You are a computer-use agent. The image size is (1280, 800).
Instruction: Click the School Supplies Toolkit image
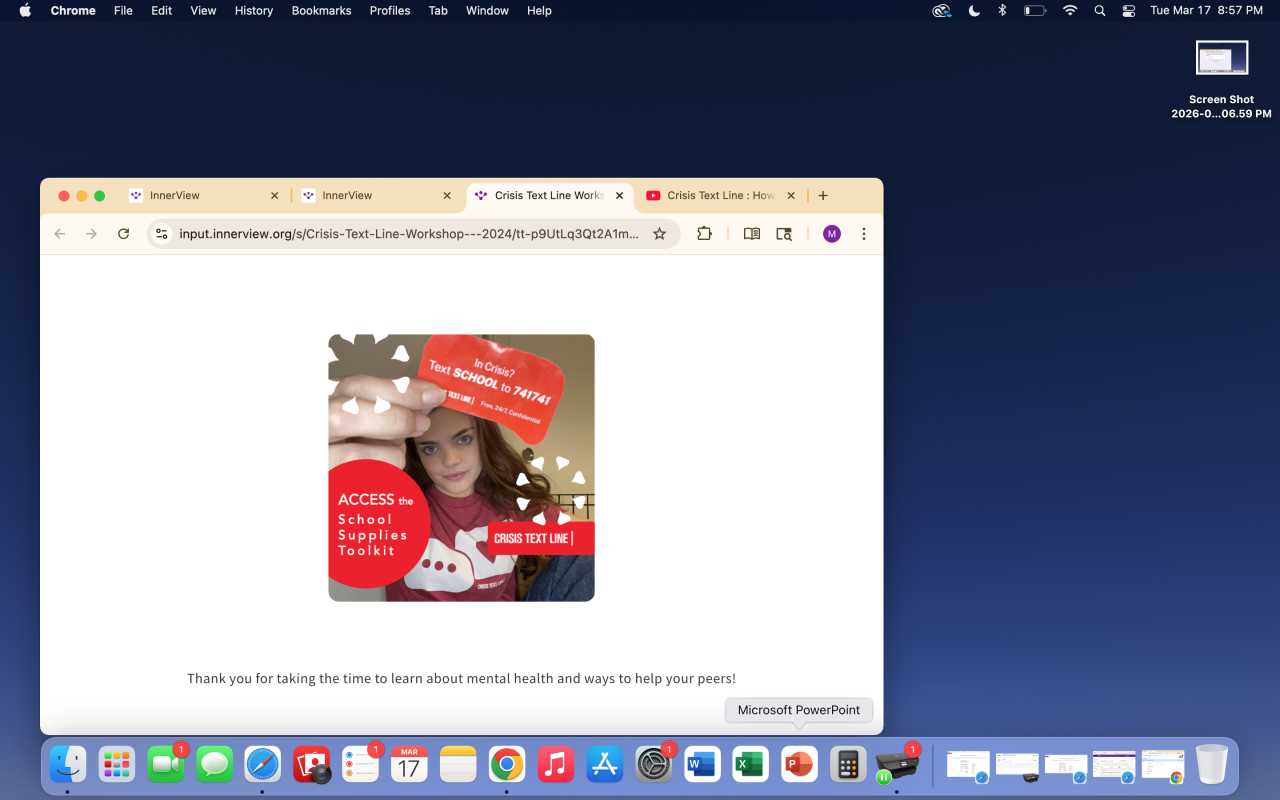(x=462, y=468)
